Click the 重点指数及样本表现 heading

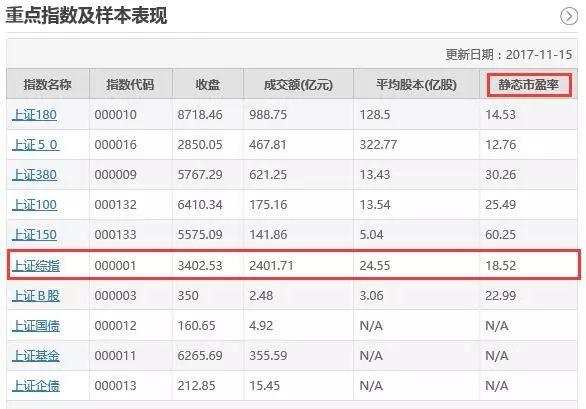coord(86,16)
